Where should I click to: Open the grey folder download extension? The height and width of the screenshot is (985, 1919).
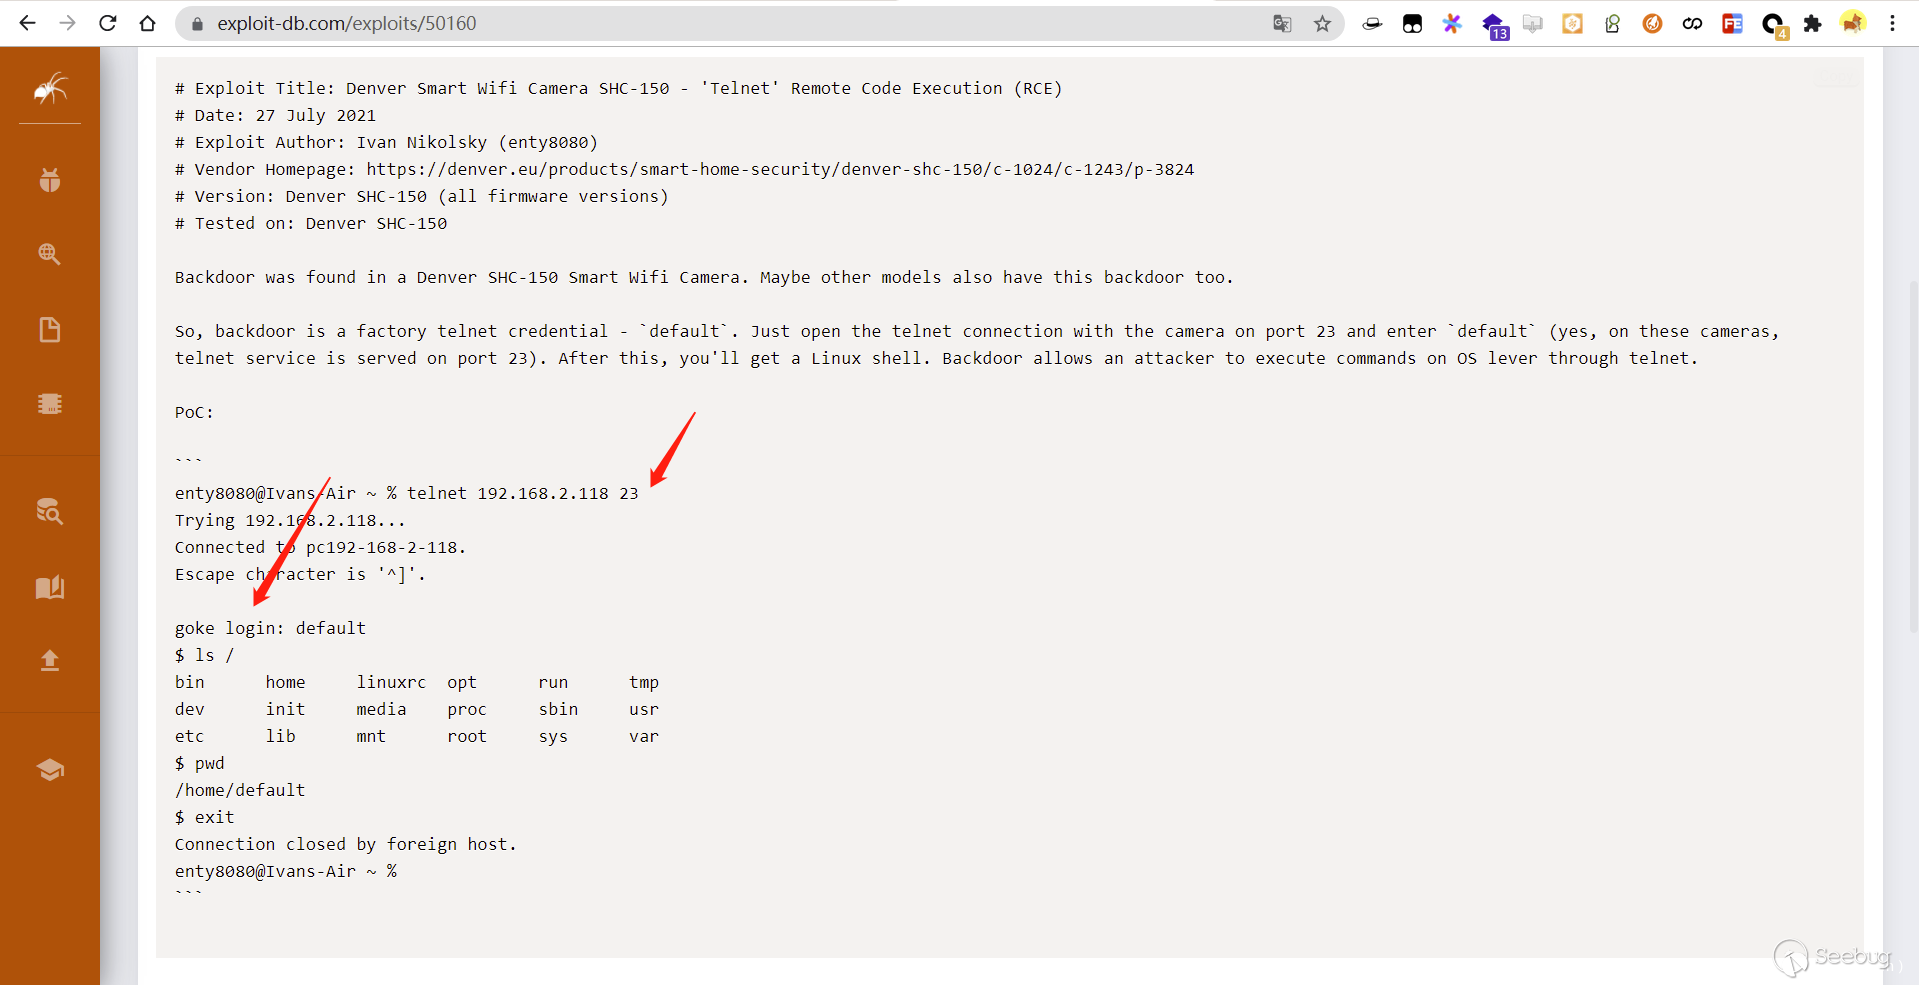click(x=1532, y=23)
